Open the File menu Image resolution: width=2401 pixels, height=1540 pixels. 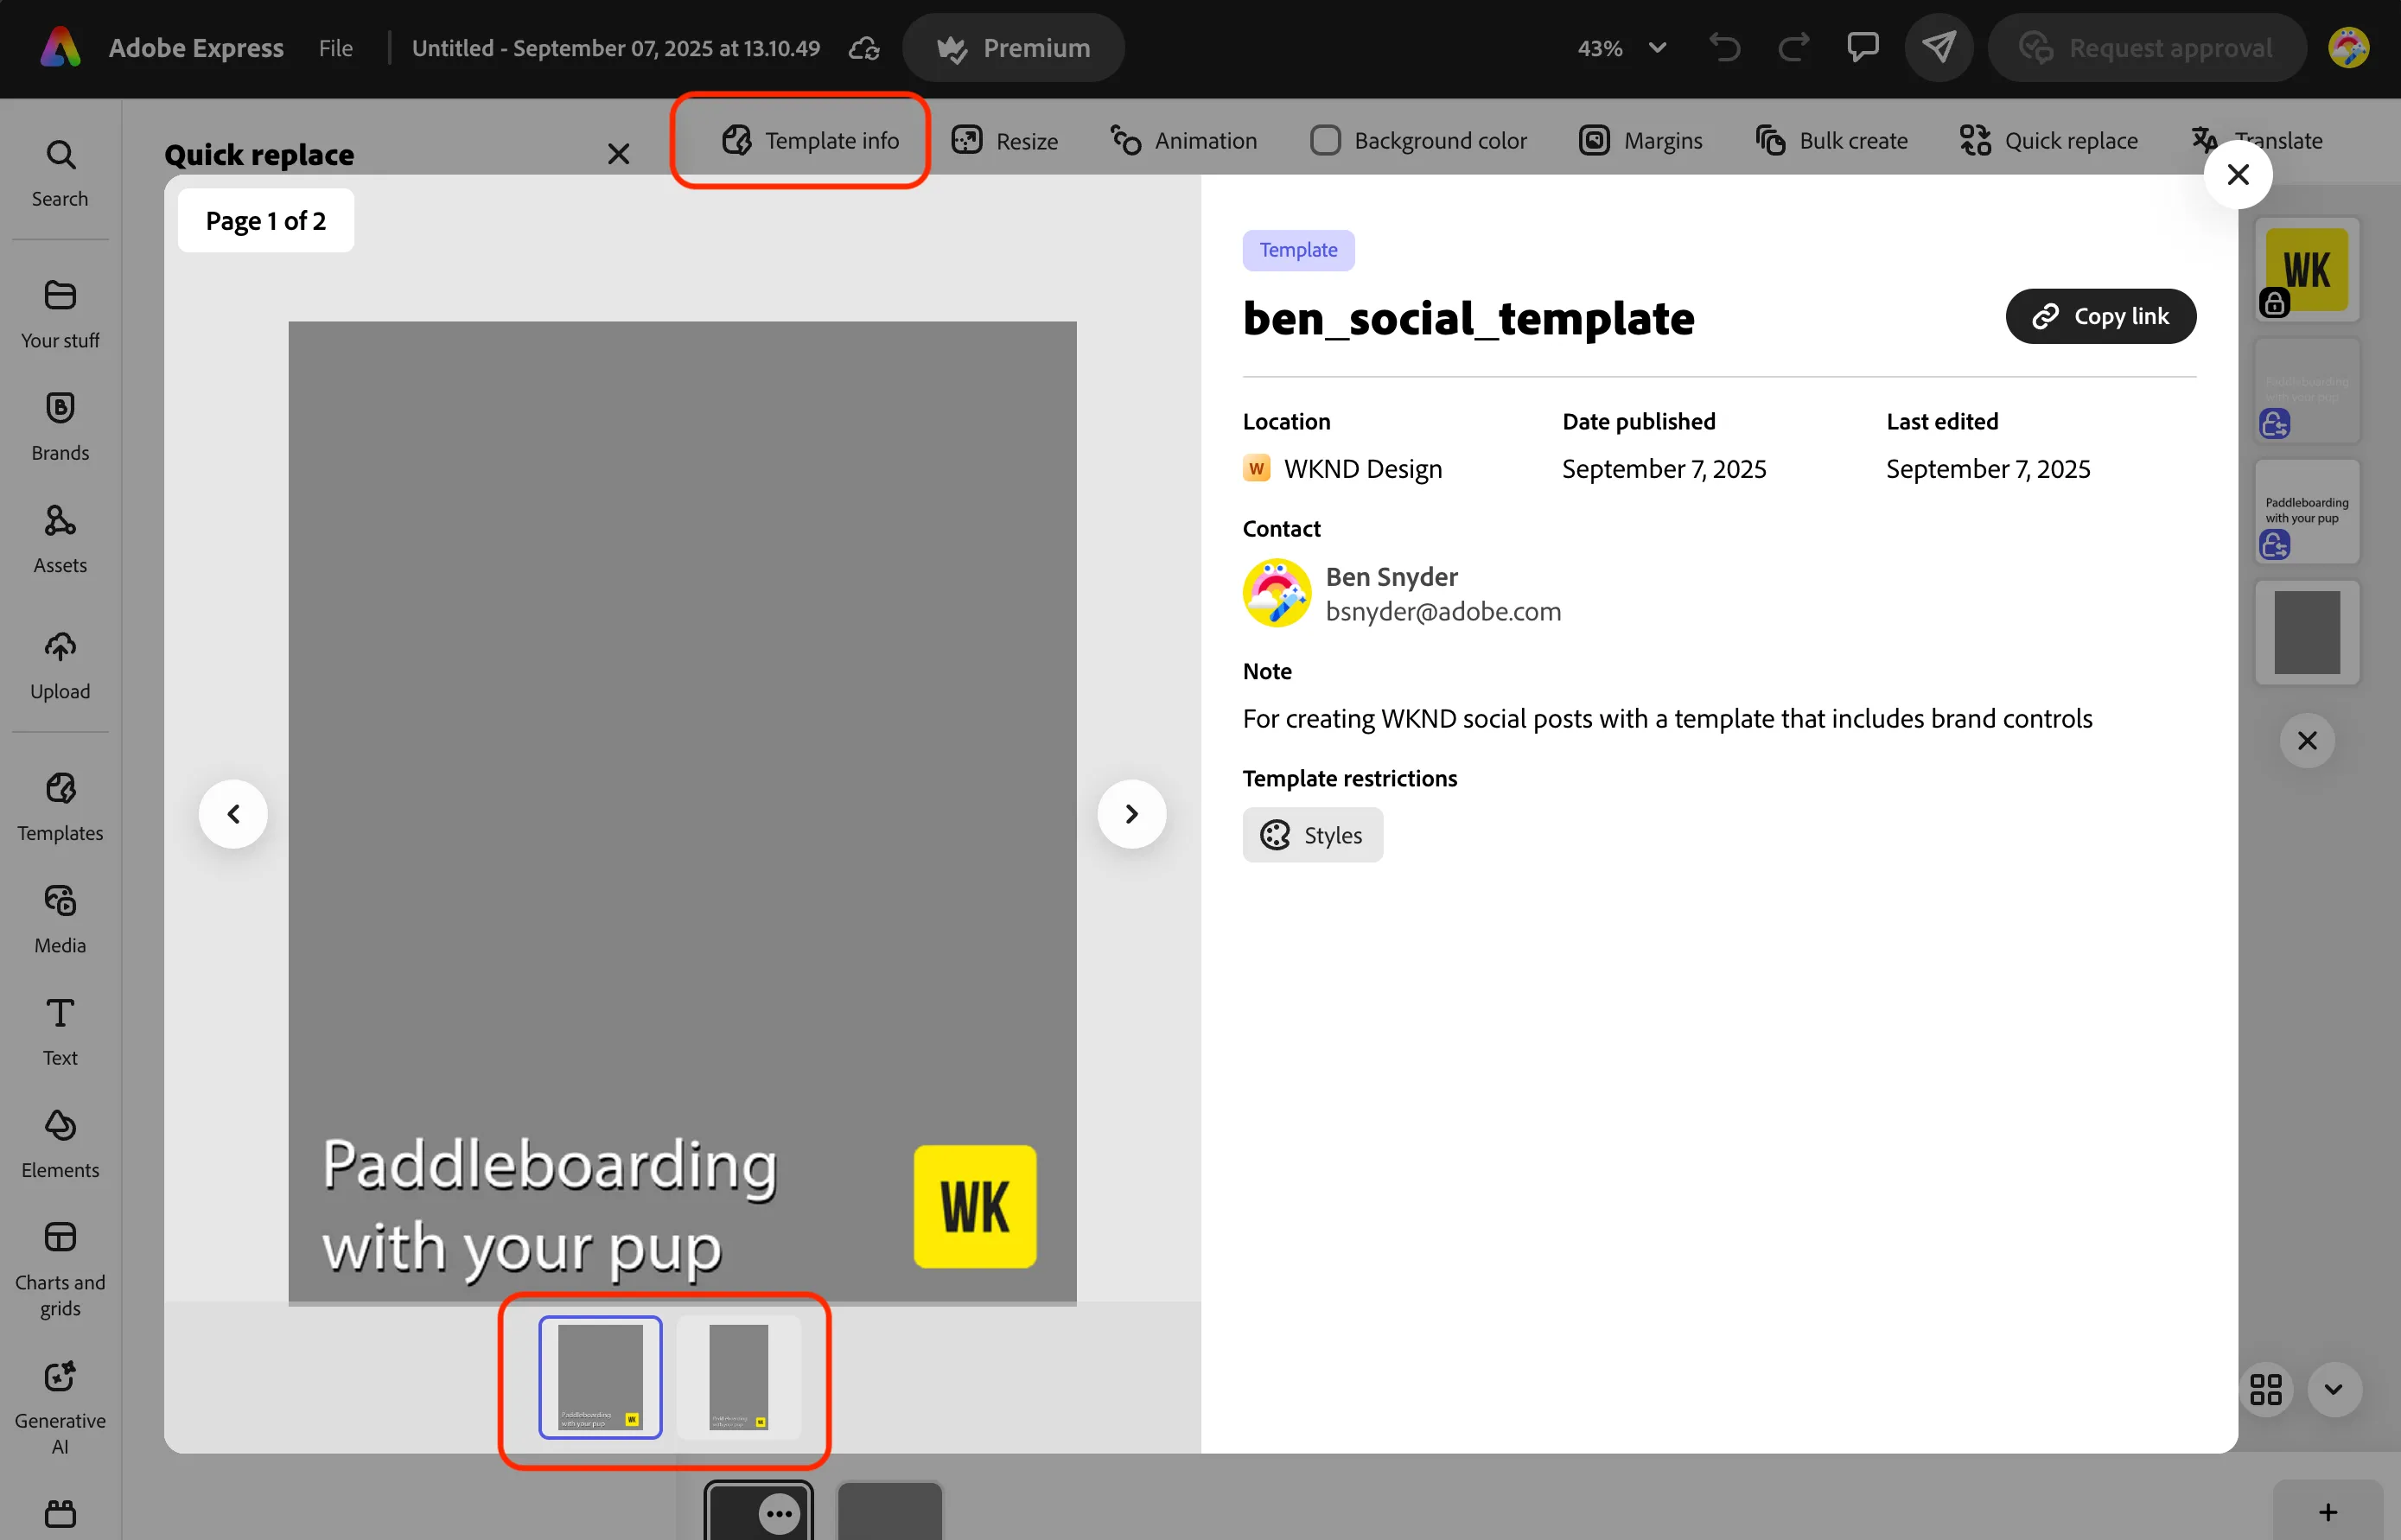coord(336,48)
